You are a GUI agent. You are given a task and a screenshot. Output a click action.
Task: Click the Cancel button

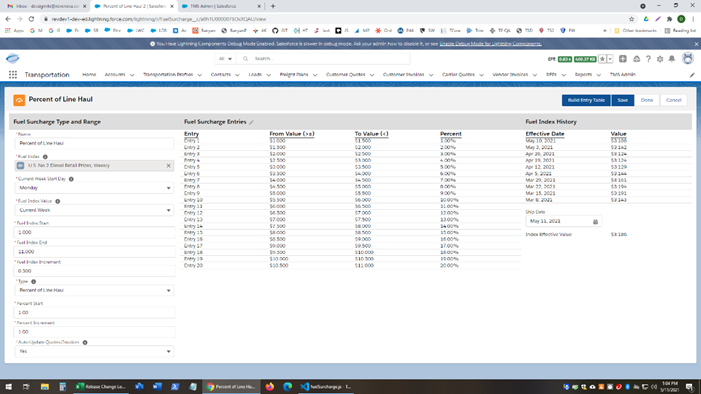point(674,100)
